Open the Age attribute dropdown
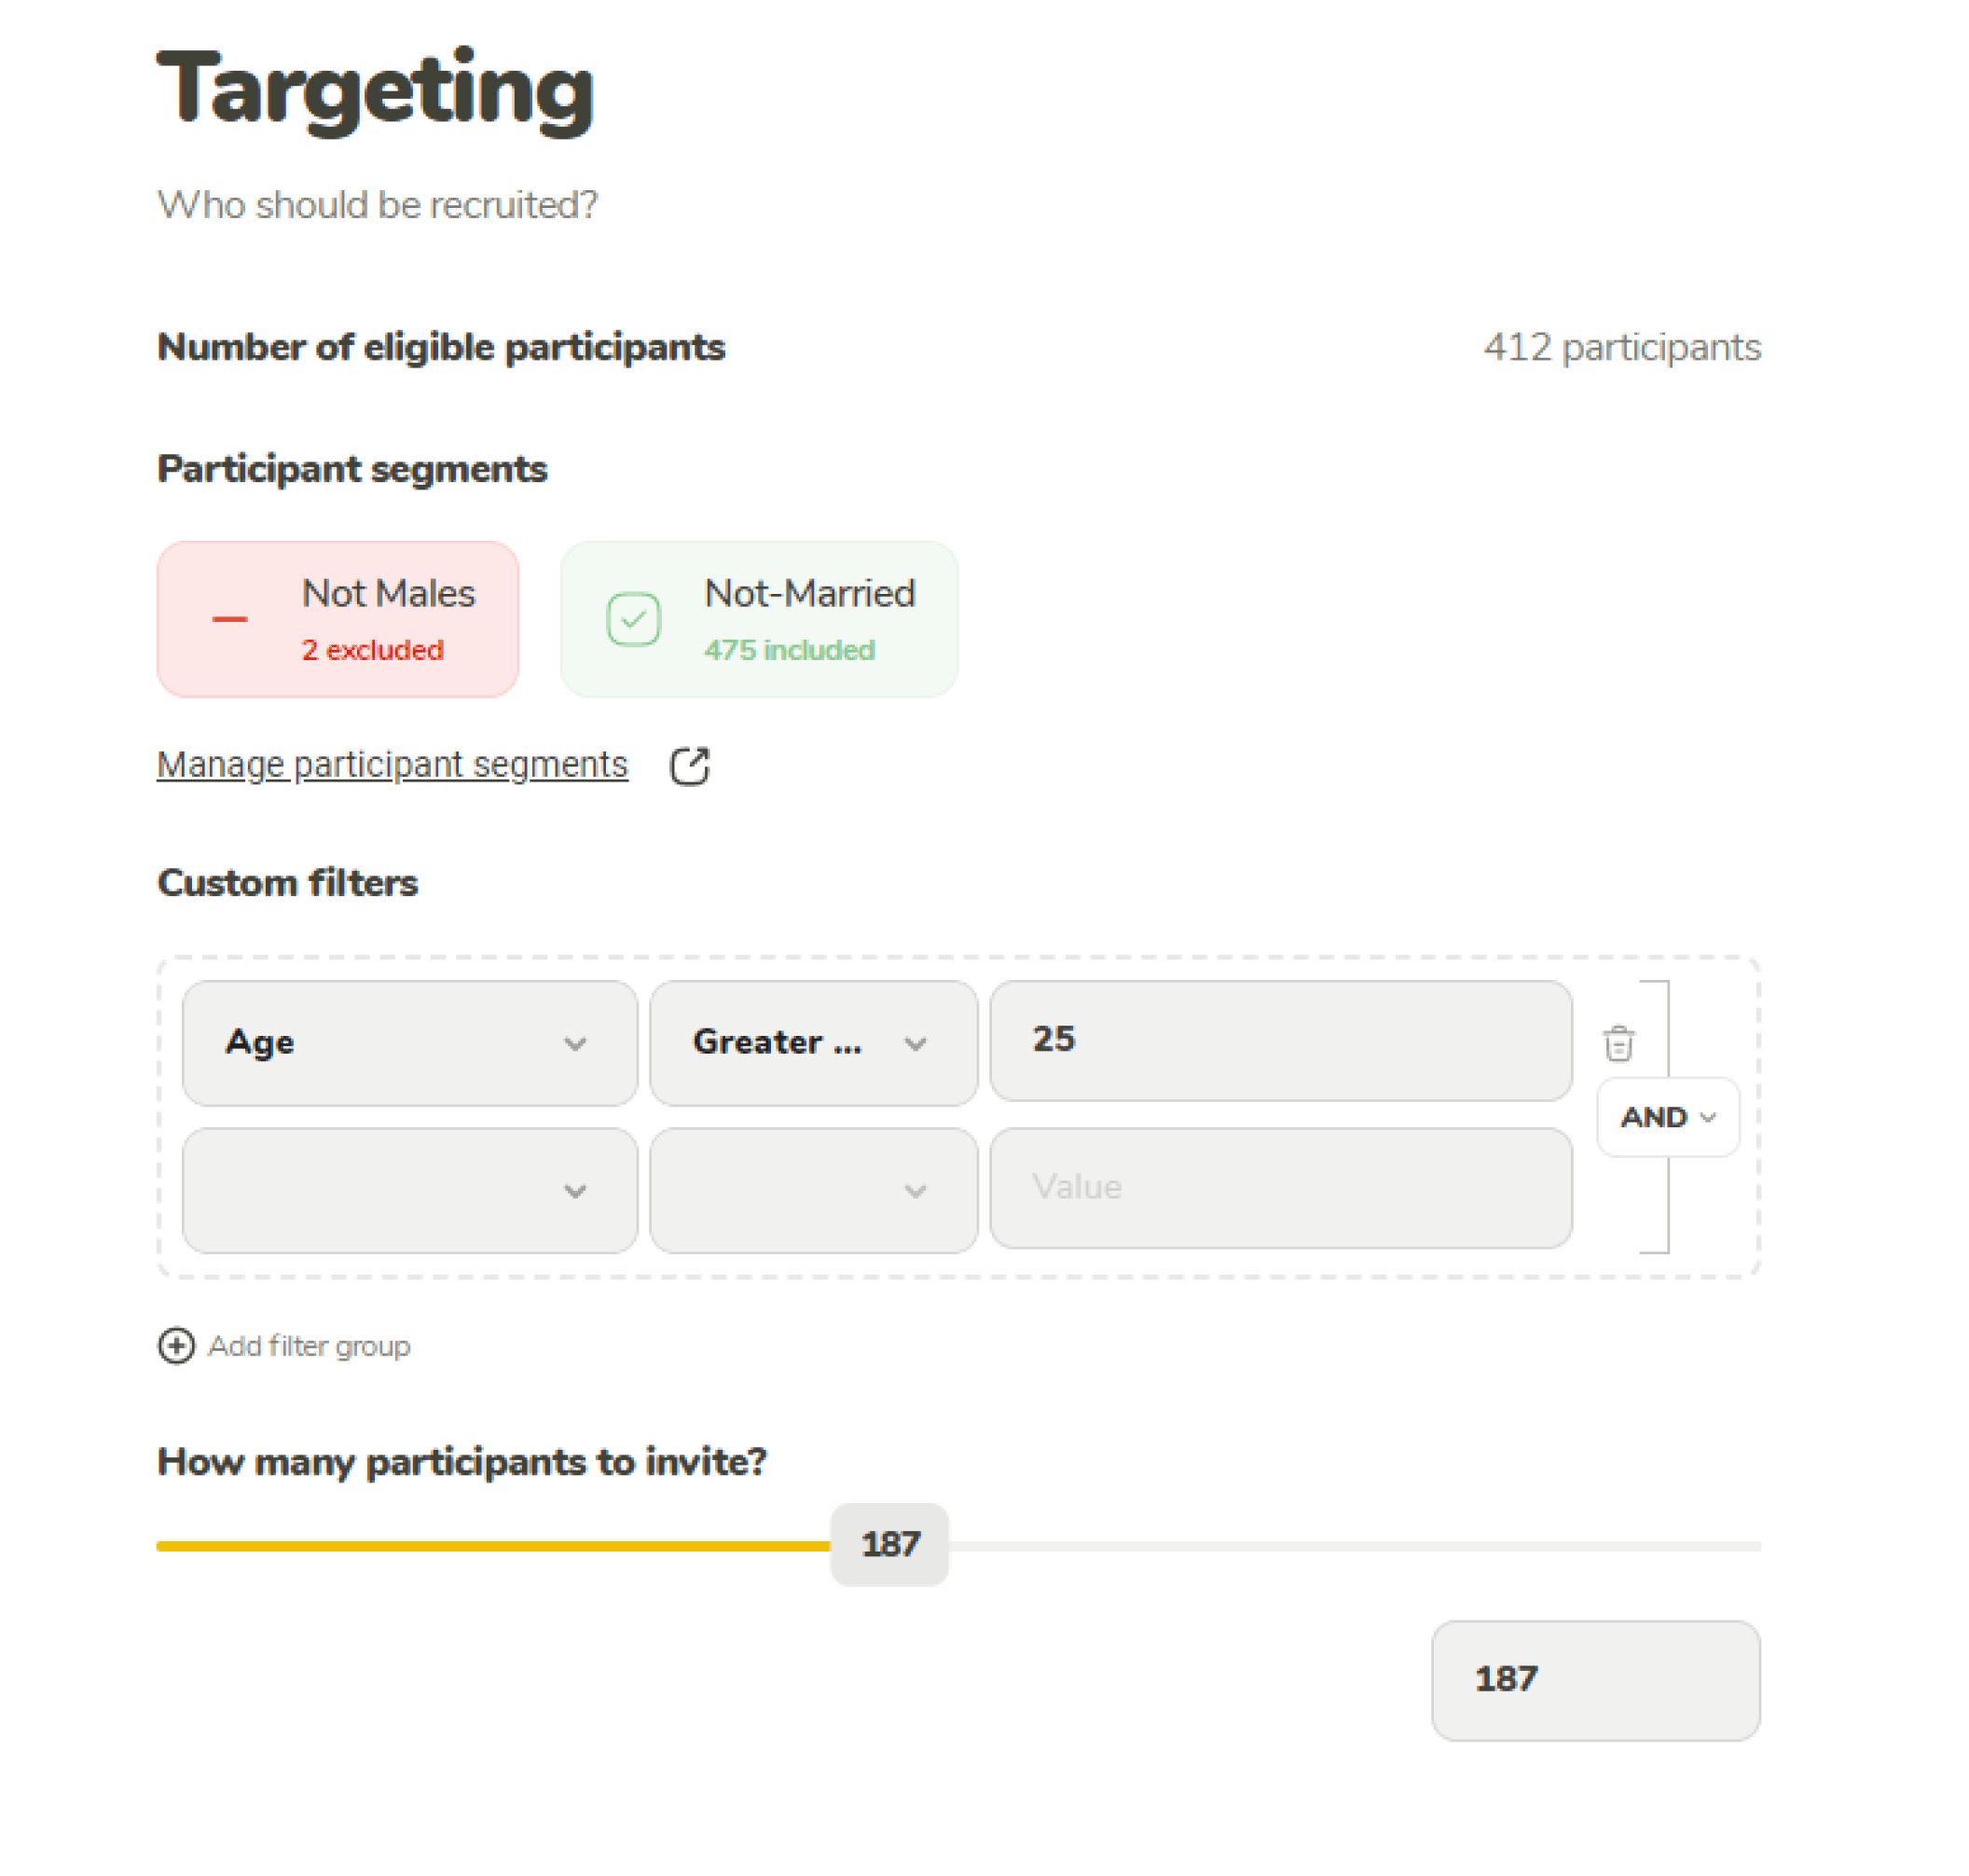The height and width of the screenshot is (1876, 1969). pyautogui.click(x=408, y=1043)
